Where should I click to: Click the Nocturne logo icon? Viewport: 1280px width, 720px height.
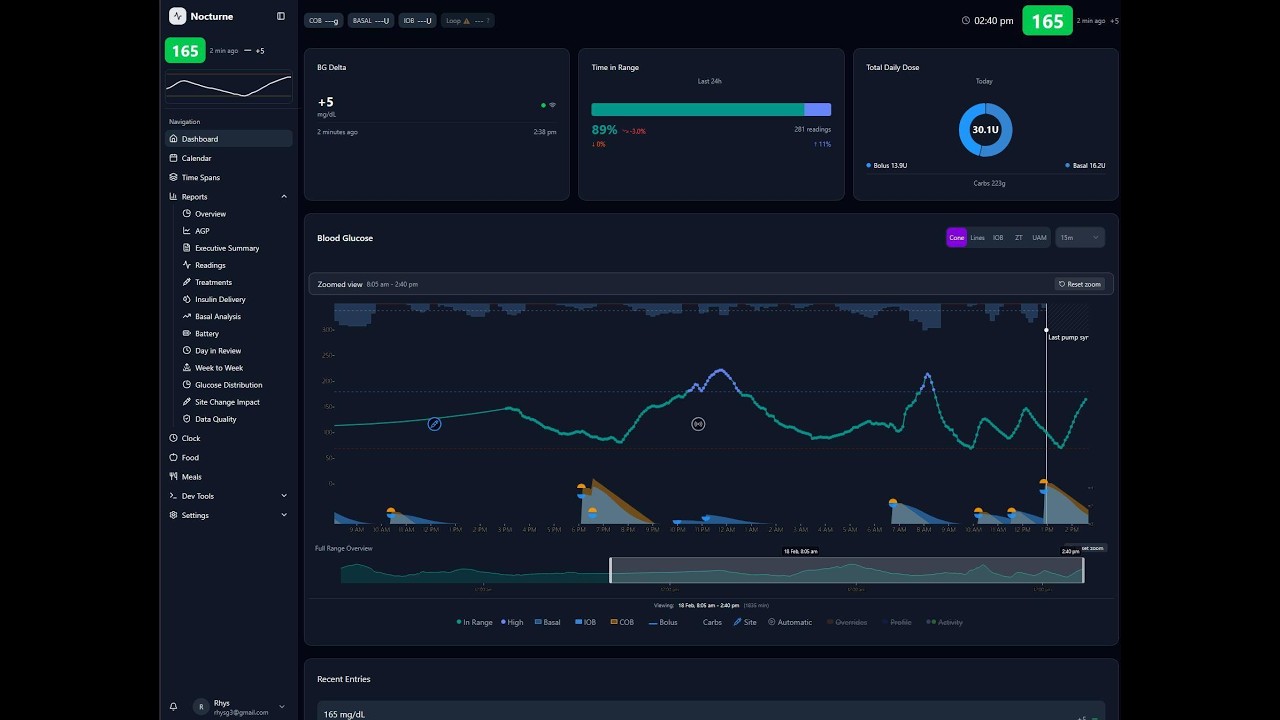coord(177,16)
